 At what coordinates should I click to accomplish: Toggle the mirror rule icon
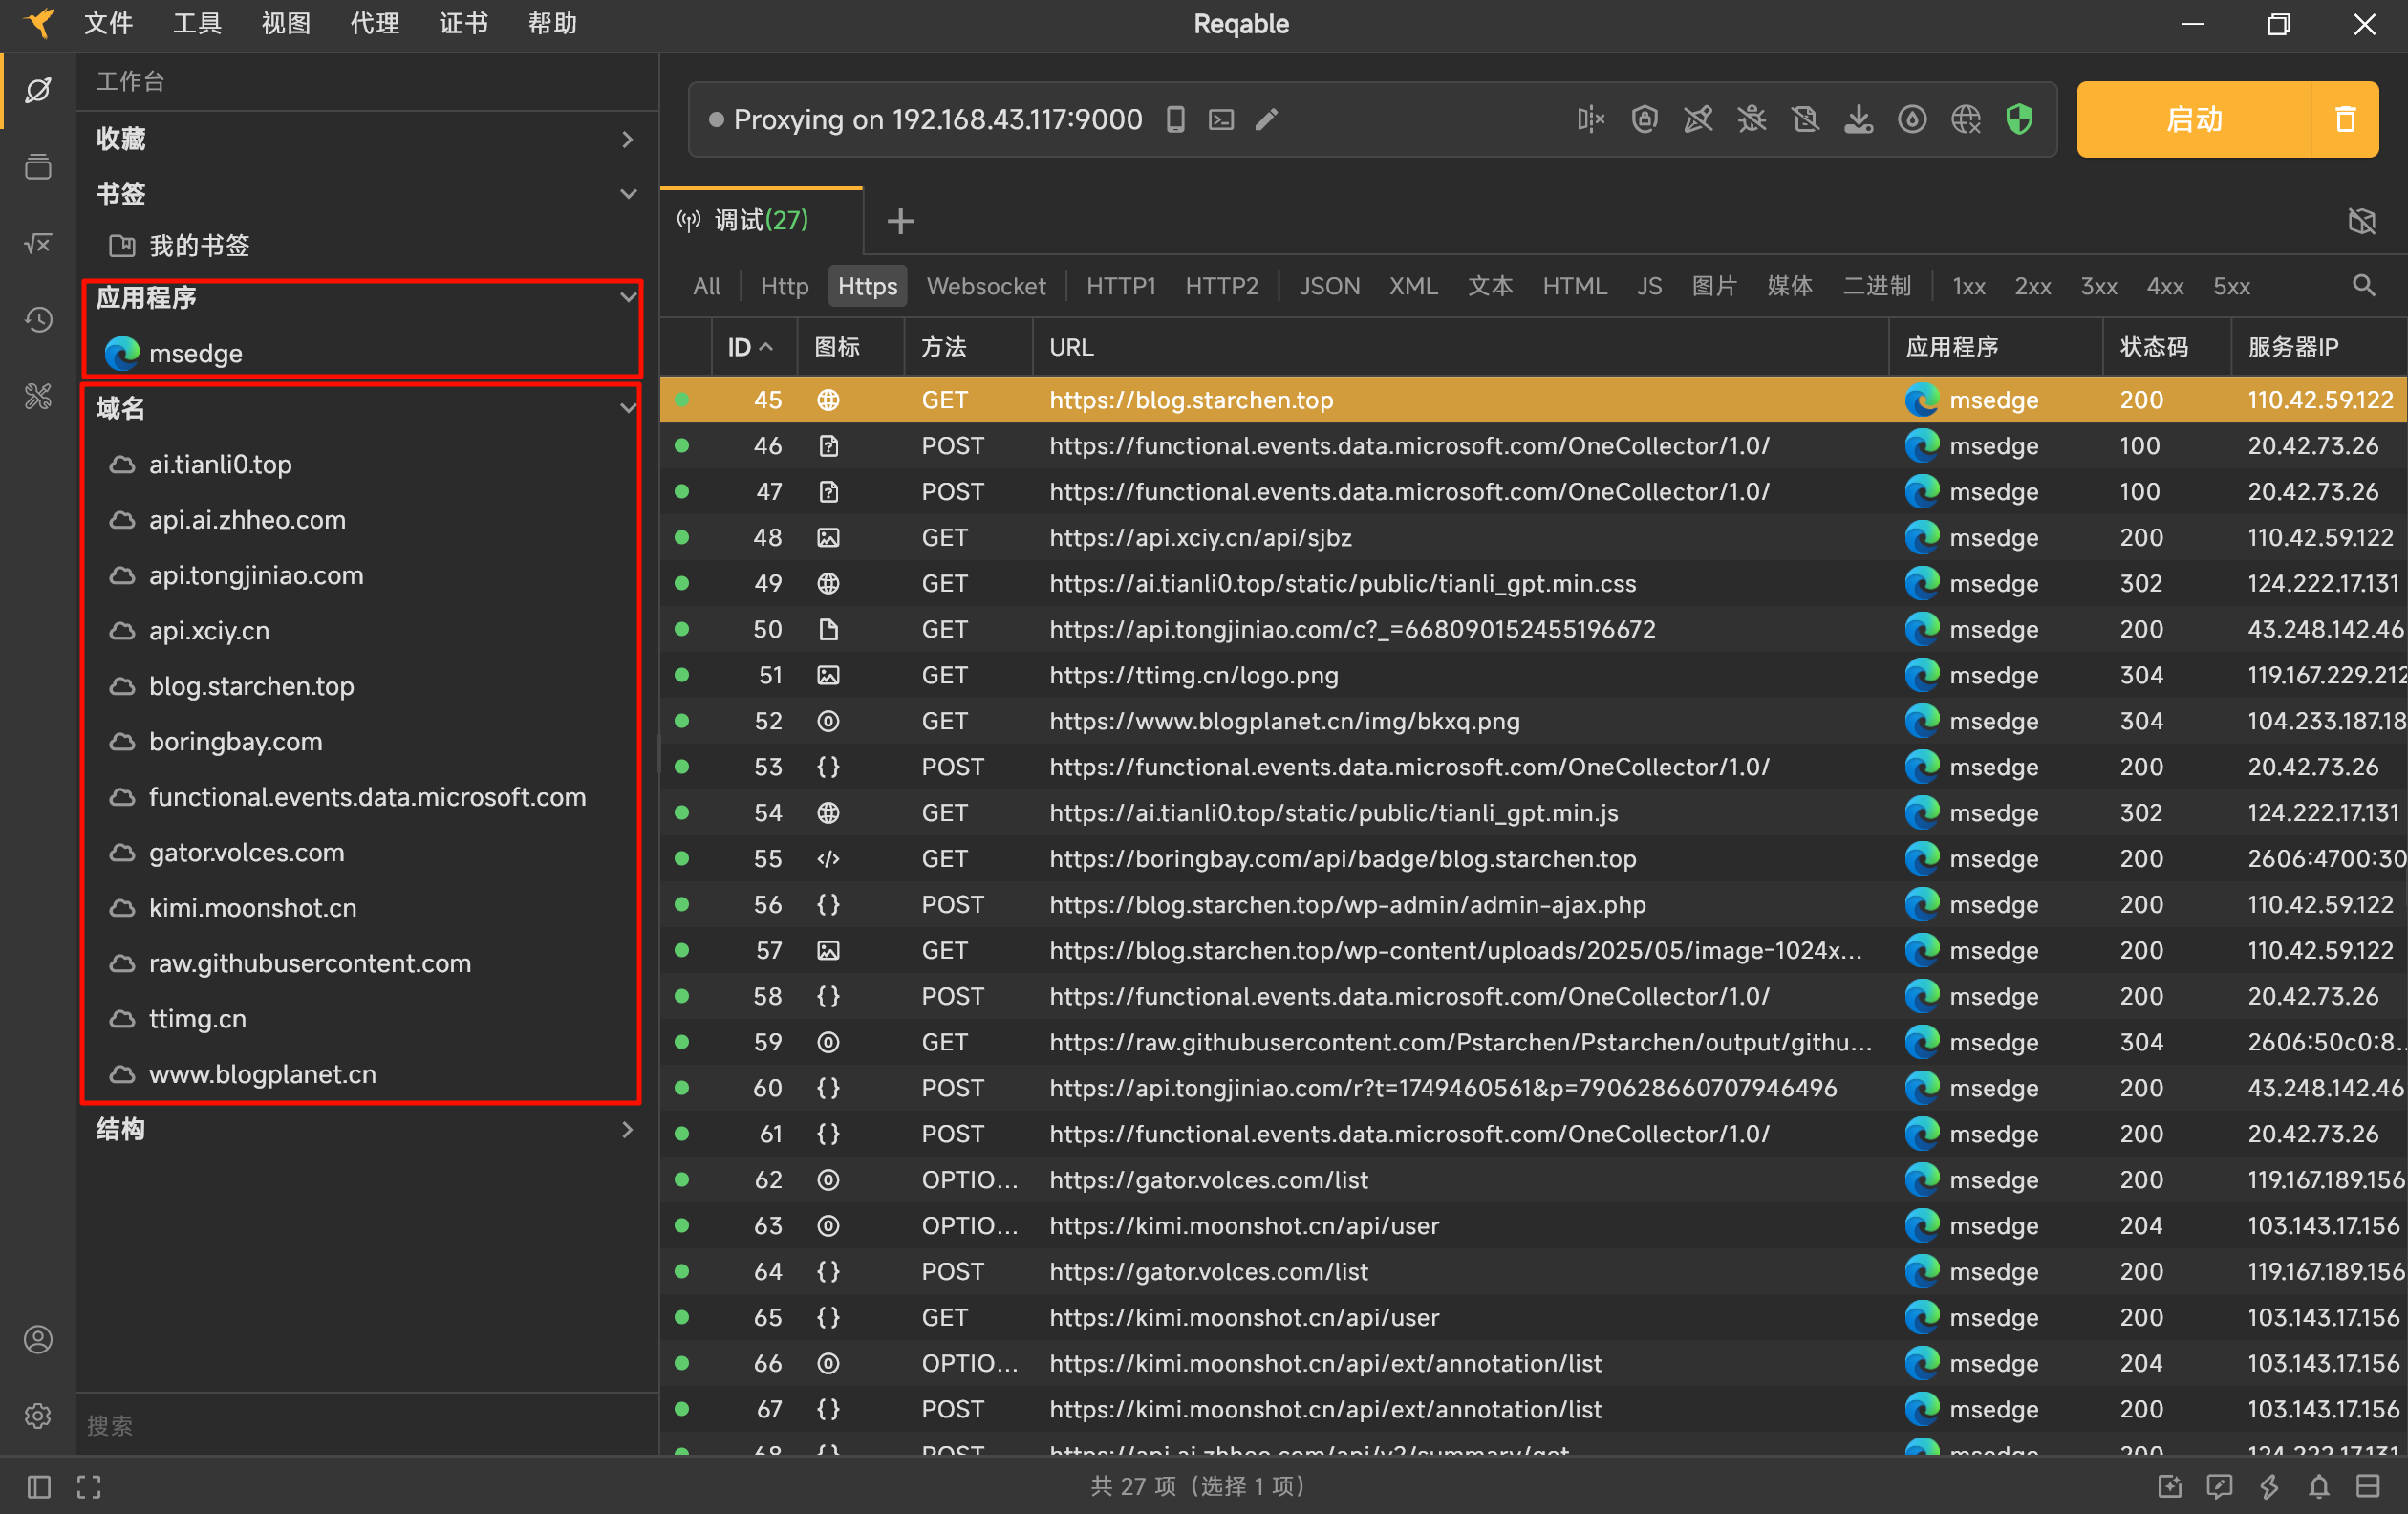[x=1590, y=120]
